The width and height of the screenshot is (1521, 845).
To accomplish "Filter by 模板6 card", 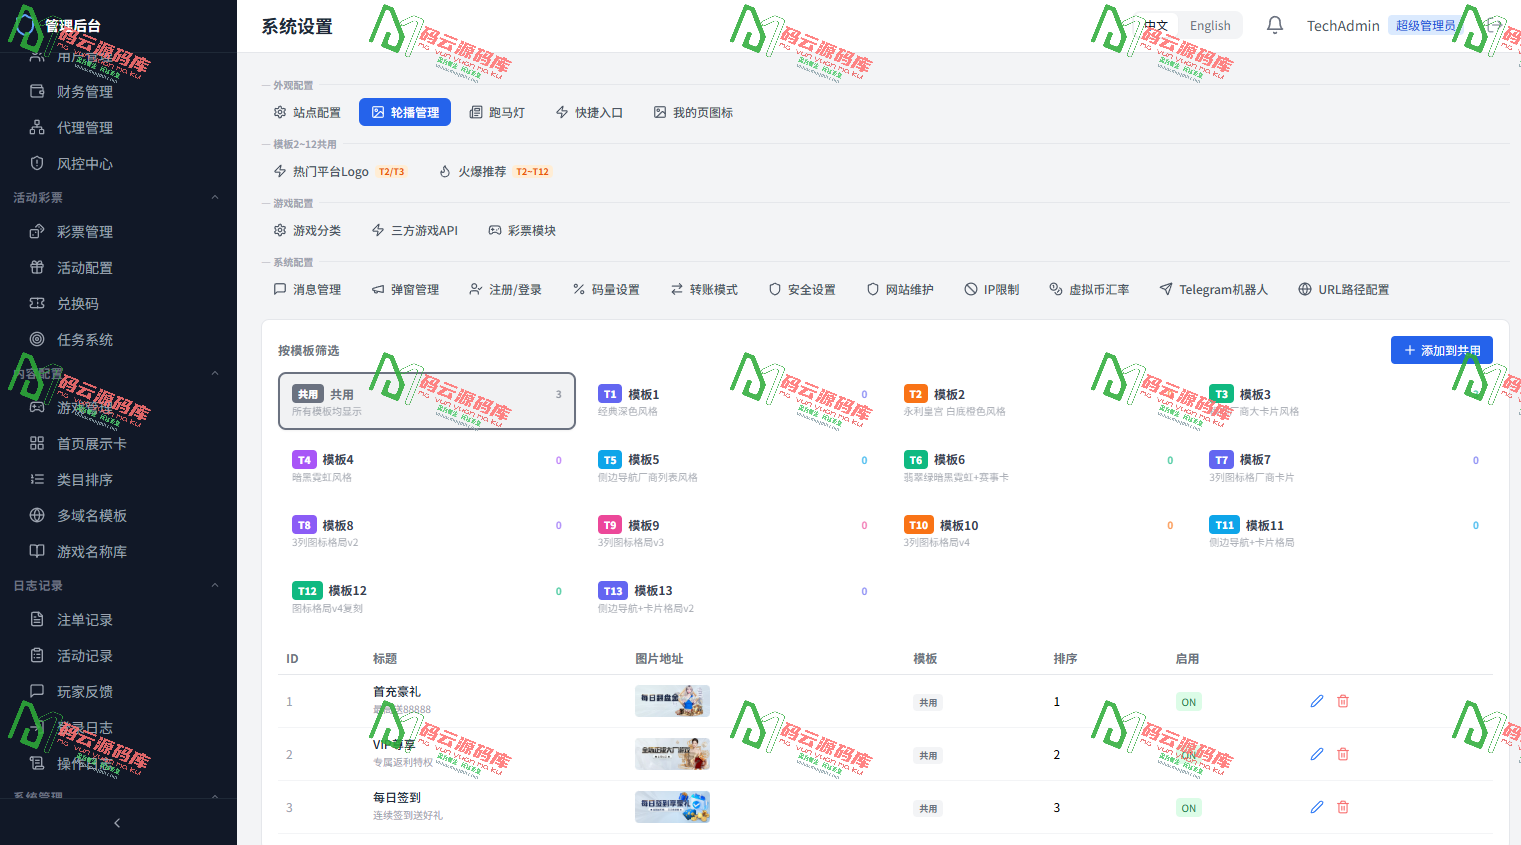I will click(x=1038, y=467).
